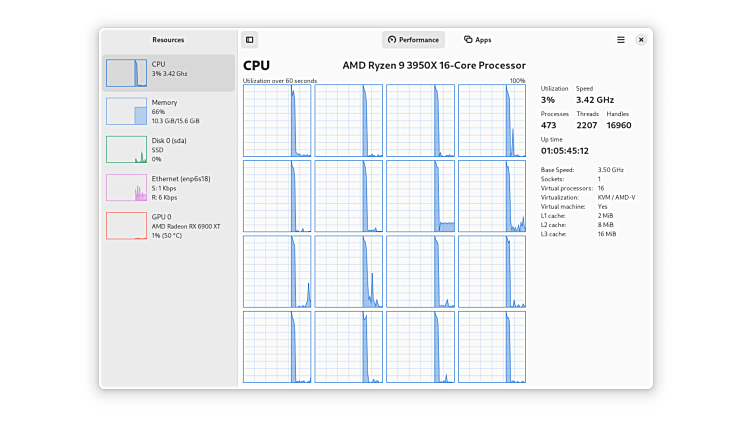The height and width of the screenshot is (423, 752).
Task: Click the Memory 66% text
Action: point(158,112)
